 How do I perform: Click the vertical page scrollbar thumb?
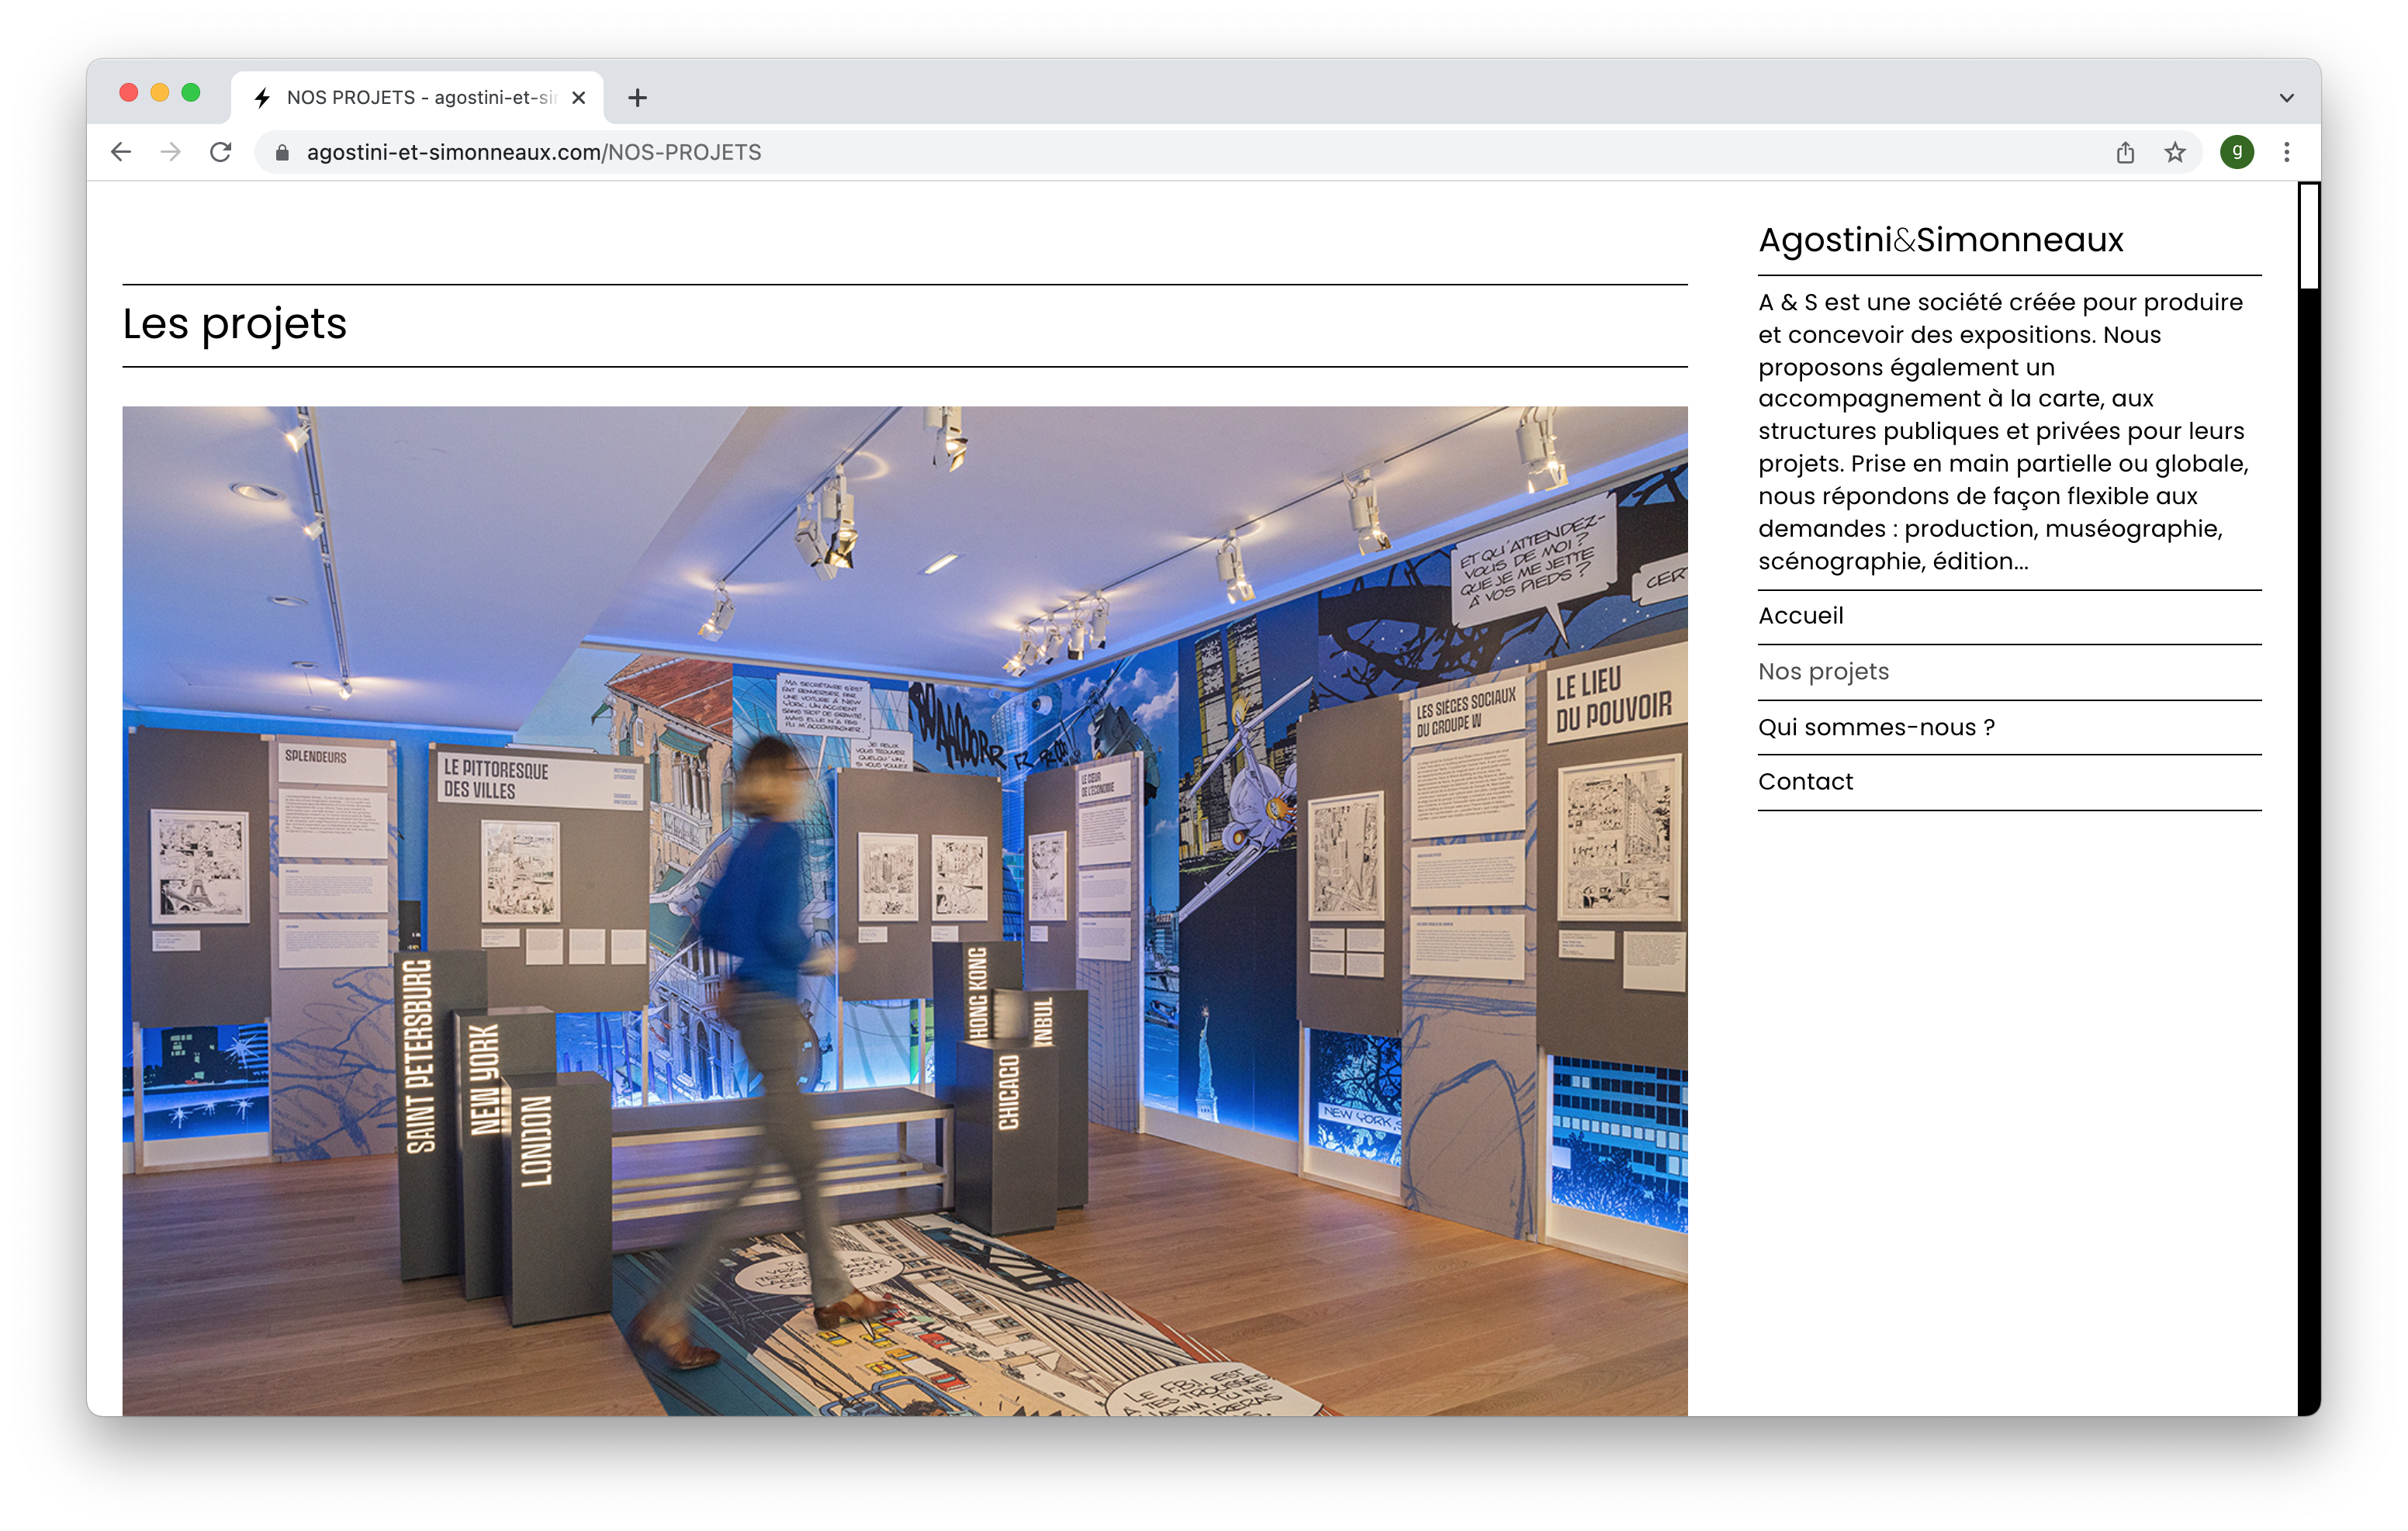[2308, 236]
